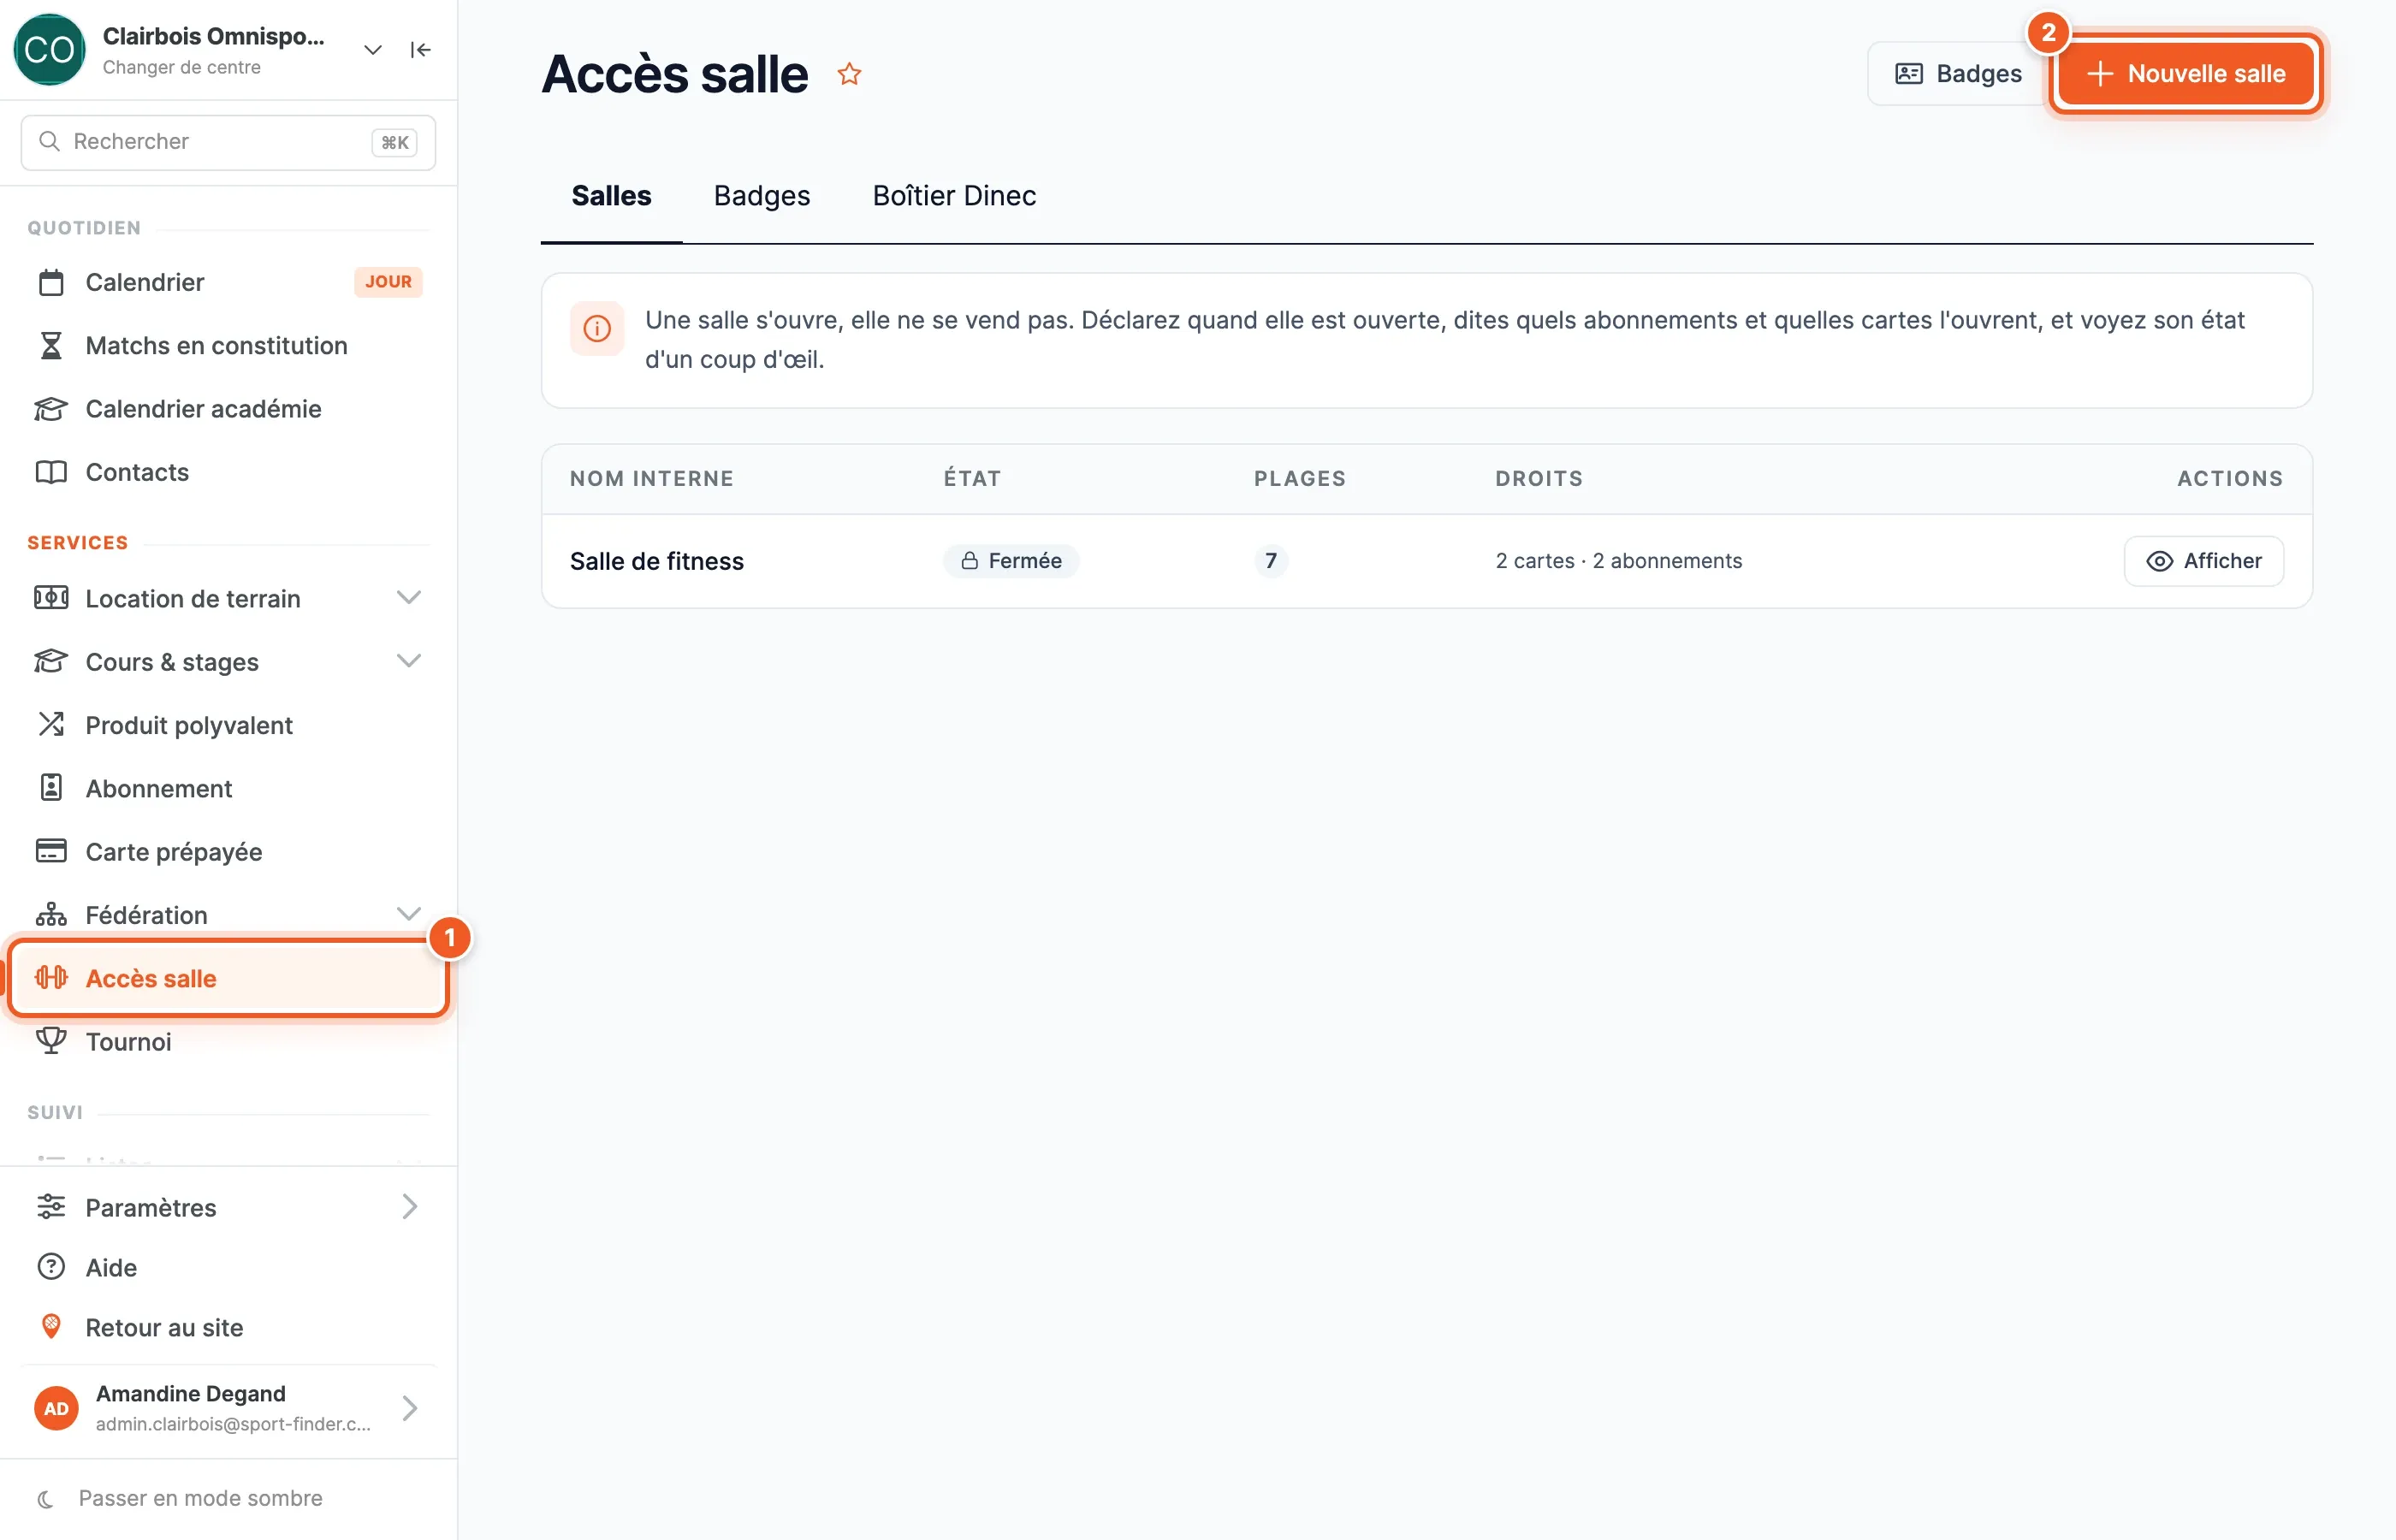Click the question mark icon for Aide
The width and height of the screenshot is (2396, 1540).
coord(51,1267)
